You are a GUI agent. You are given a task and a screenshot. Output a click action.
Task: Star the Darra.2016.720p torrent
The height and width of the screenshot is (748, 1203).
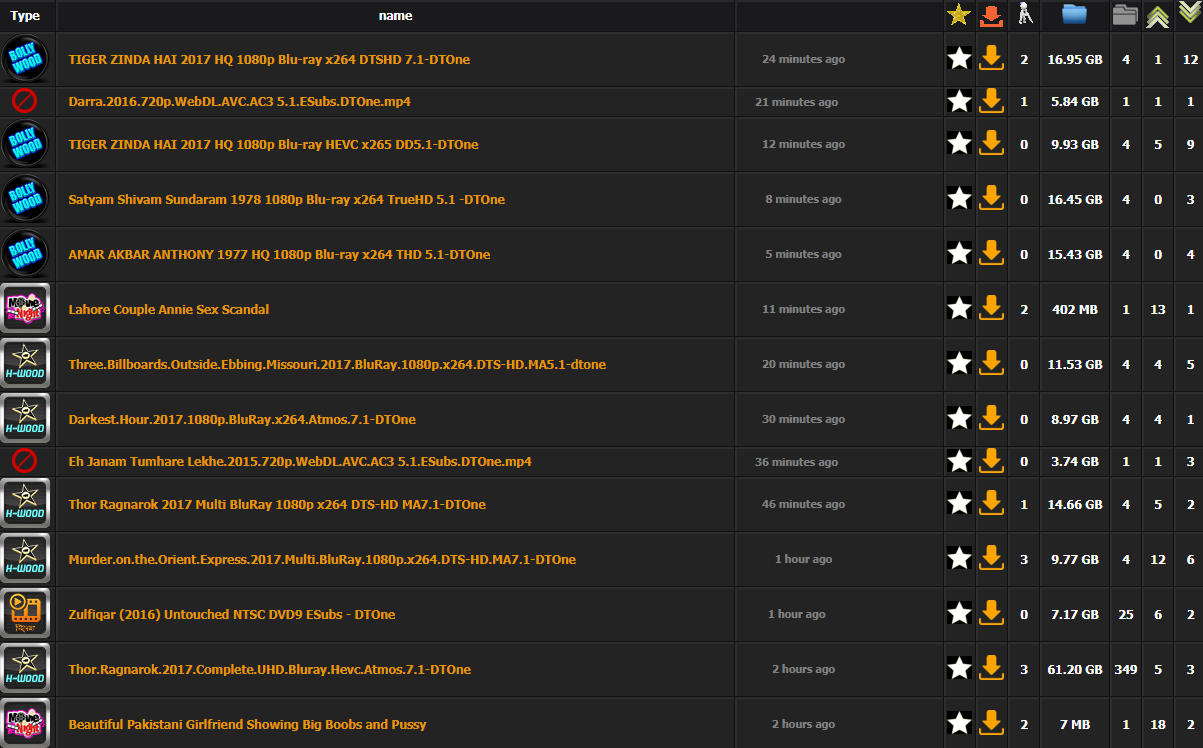click(959, 101)
